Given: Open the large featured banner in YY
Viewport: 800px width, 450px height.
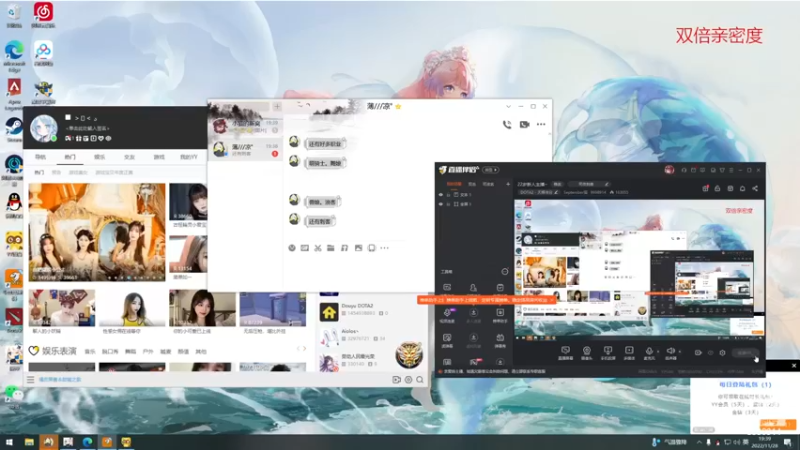Looking at the screenshot, I should [x=97, y=232].
